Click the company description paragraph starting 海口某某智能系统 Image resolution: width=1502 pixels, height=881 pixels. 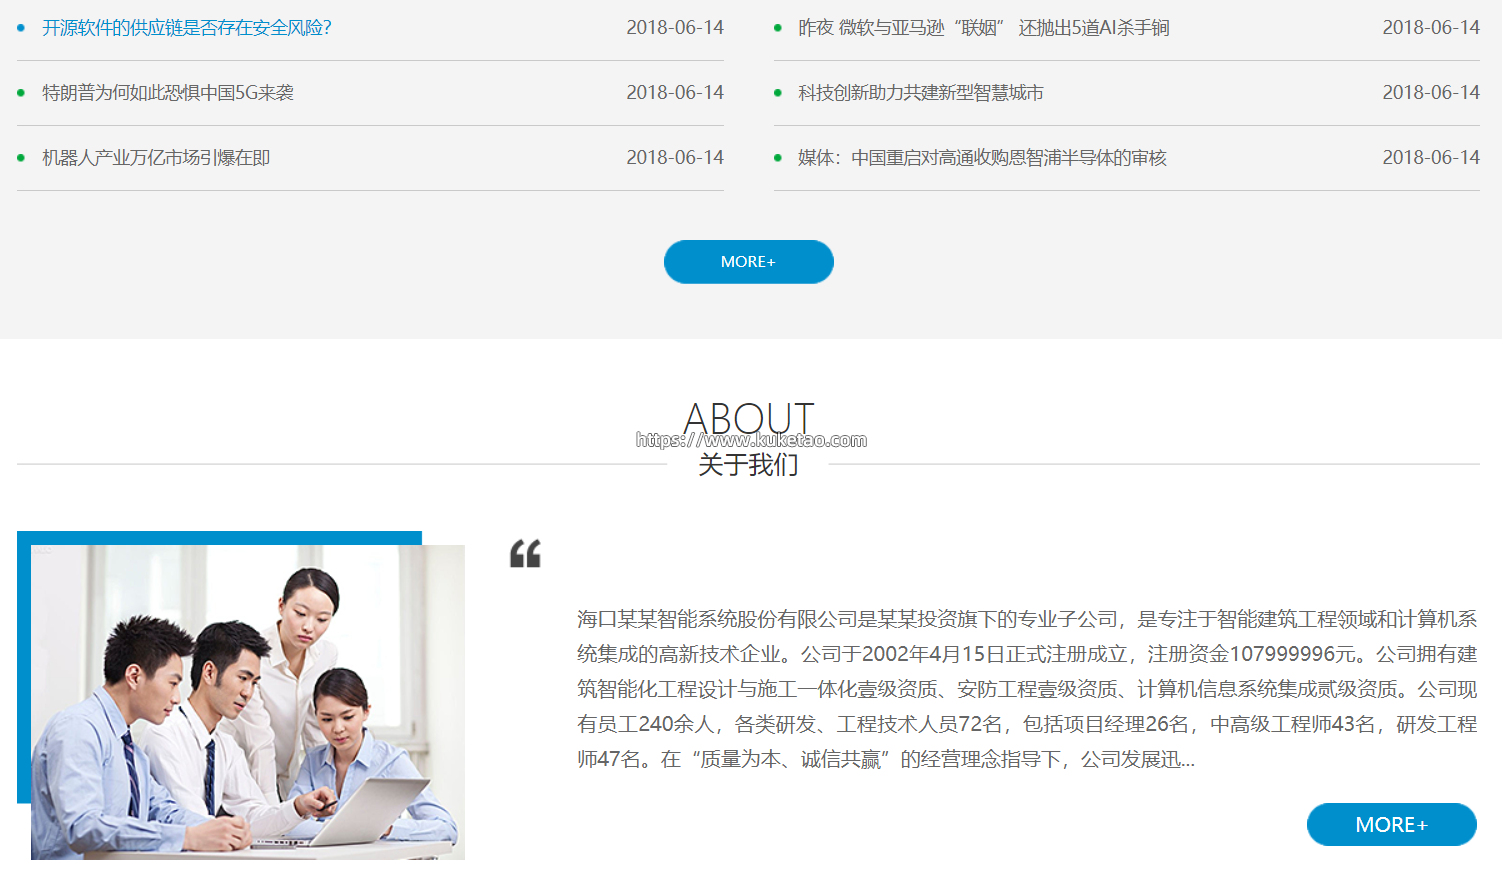(x=1027, y=689)
